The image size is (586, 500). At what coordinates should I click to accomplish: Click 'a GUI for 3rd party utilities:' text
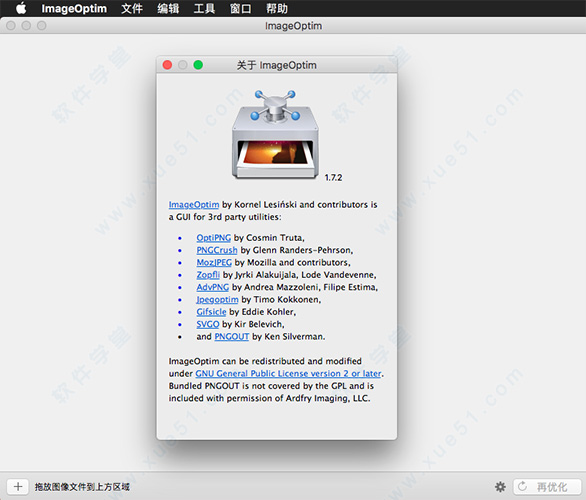click(x=225, y=217)
